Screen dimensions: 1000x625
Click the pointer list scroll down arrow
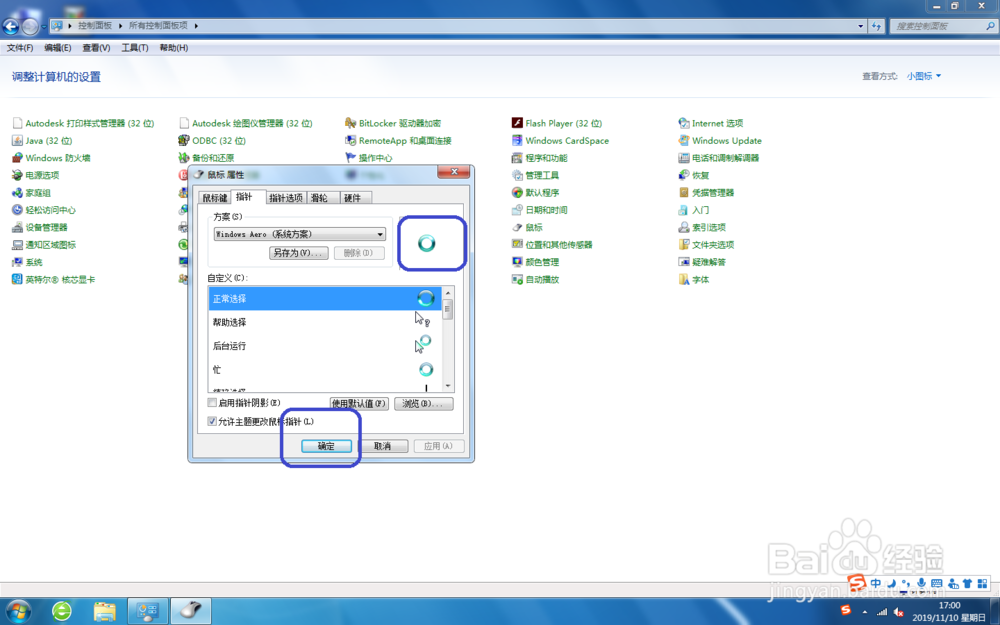pyautogui.click(x=448, y=386)
